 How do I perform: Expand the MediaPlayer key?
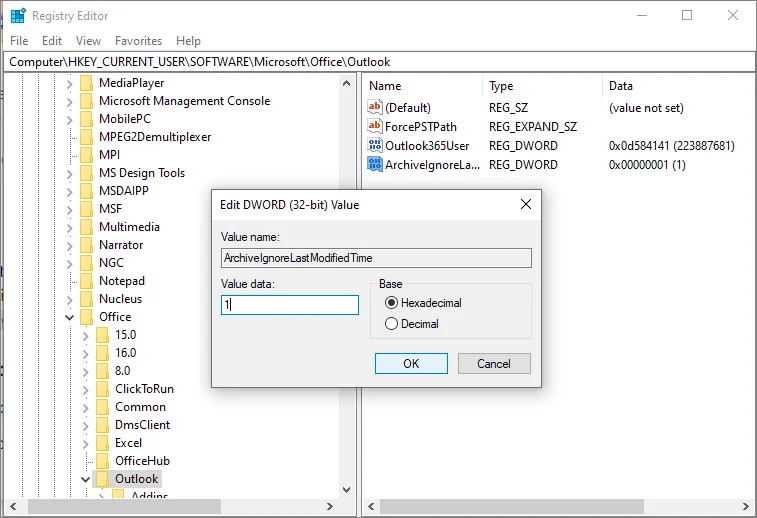[x=70, y=84]
